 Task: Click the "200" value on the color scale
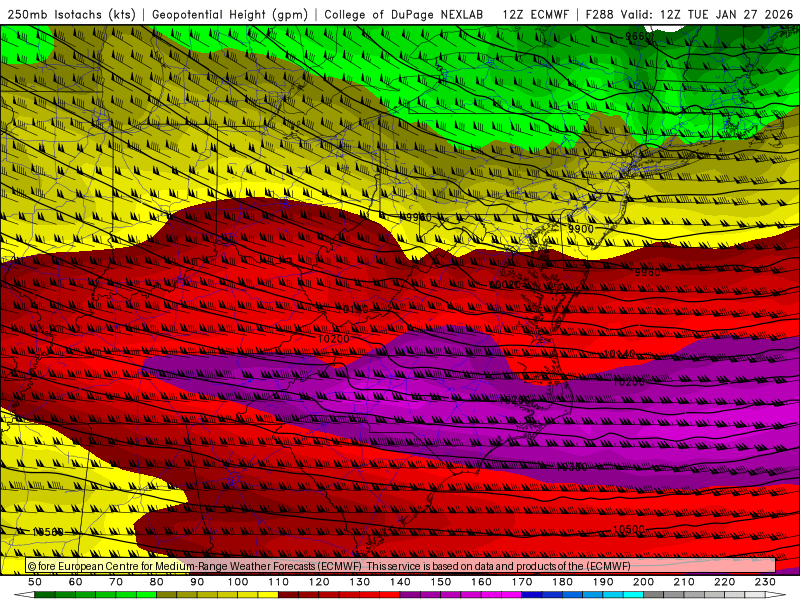pos(643,582)
